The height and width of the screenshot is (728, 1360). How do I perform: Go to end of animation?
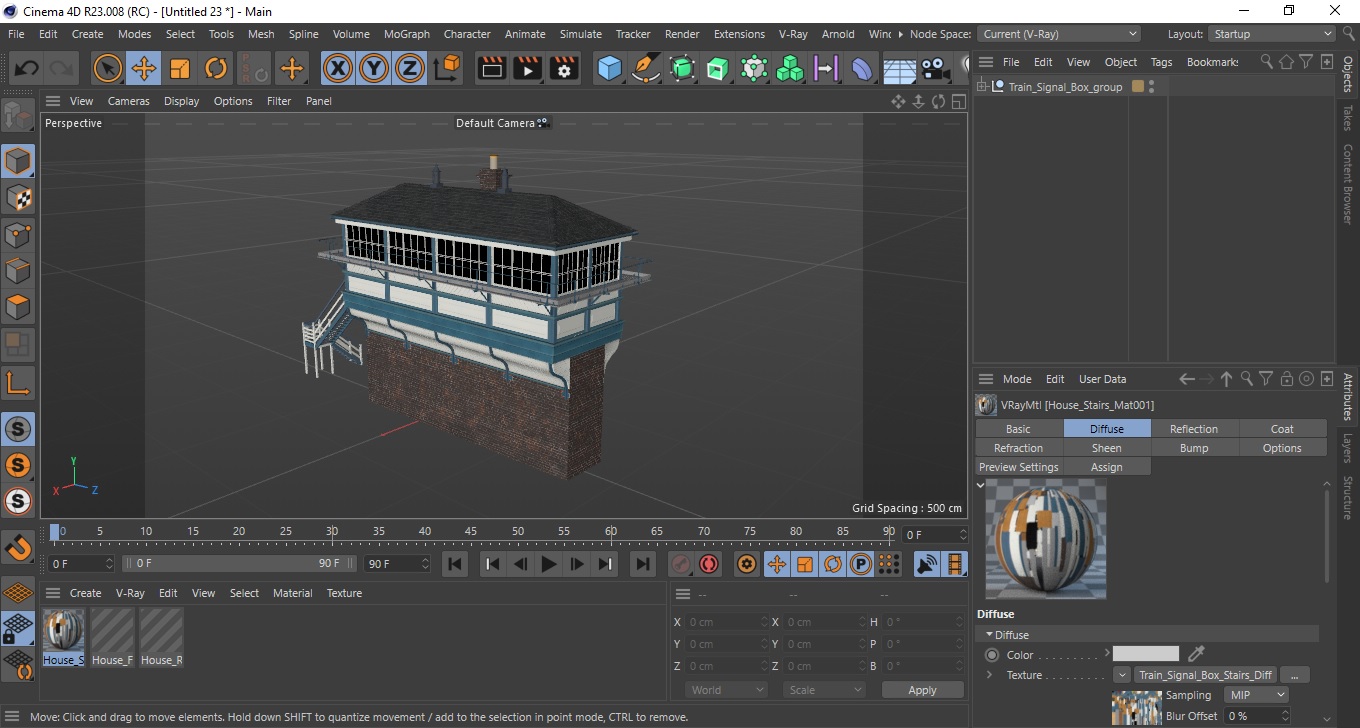coord(643,564)
